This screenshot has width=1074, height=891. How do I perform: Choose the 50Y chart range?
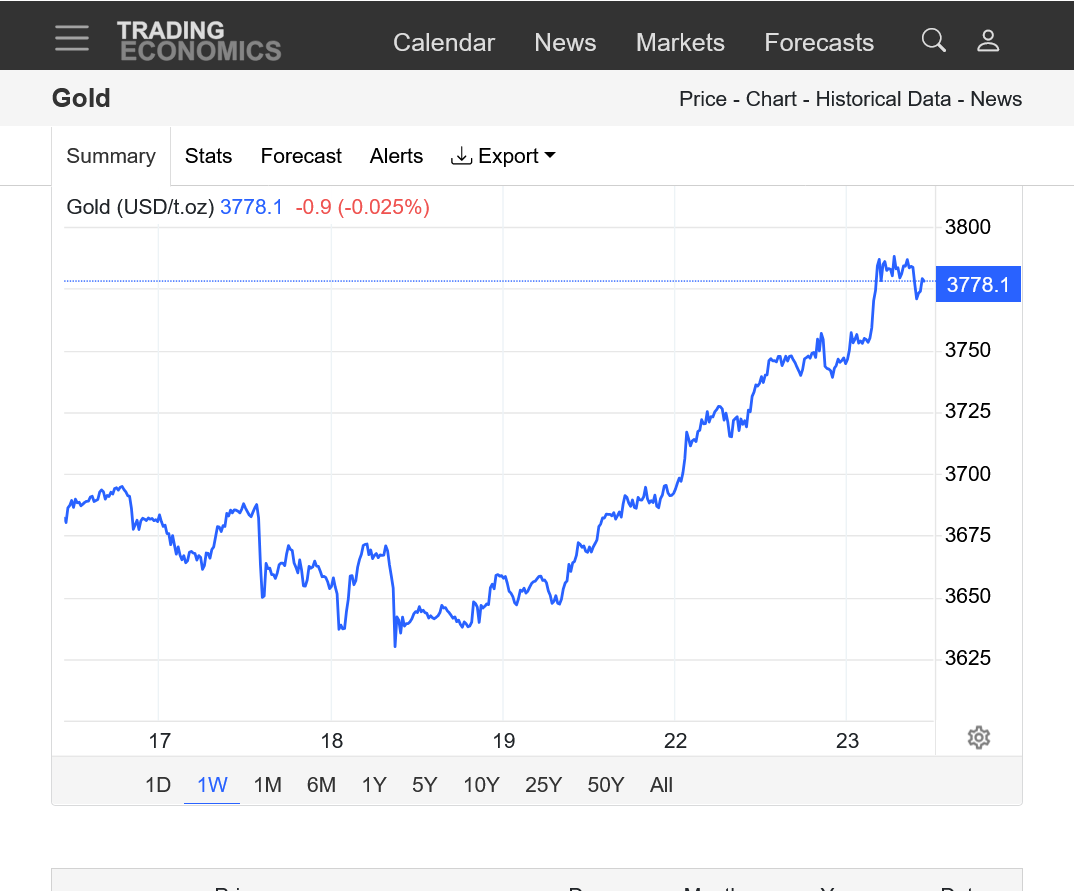(605, 785)
